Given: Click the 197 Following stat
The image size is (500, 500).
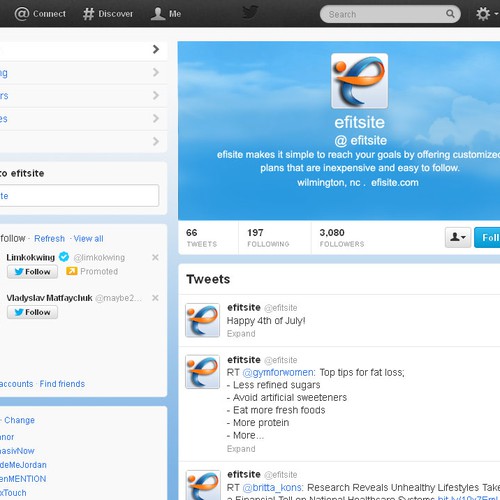Looking at the screenshot, I should pos(268,238).
